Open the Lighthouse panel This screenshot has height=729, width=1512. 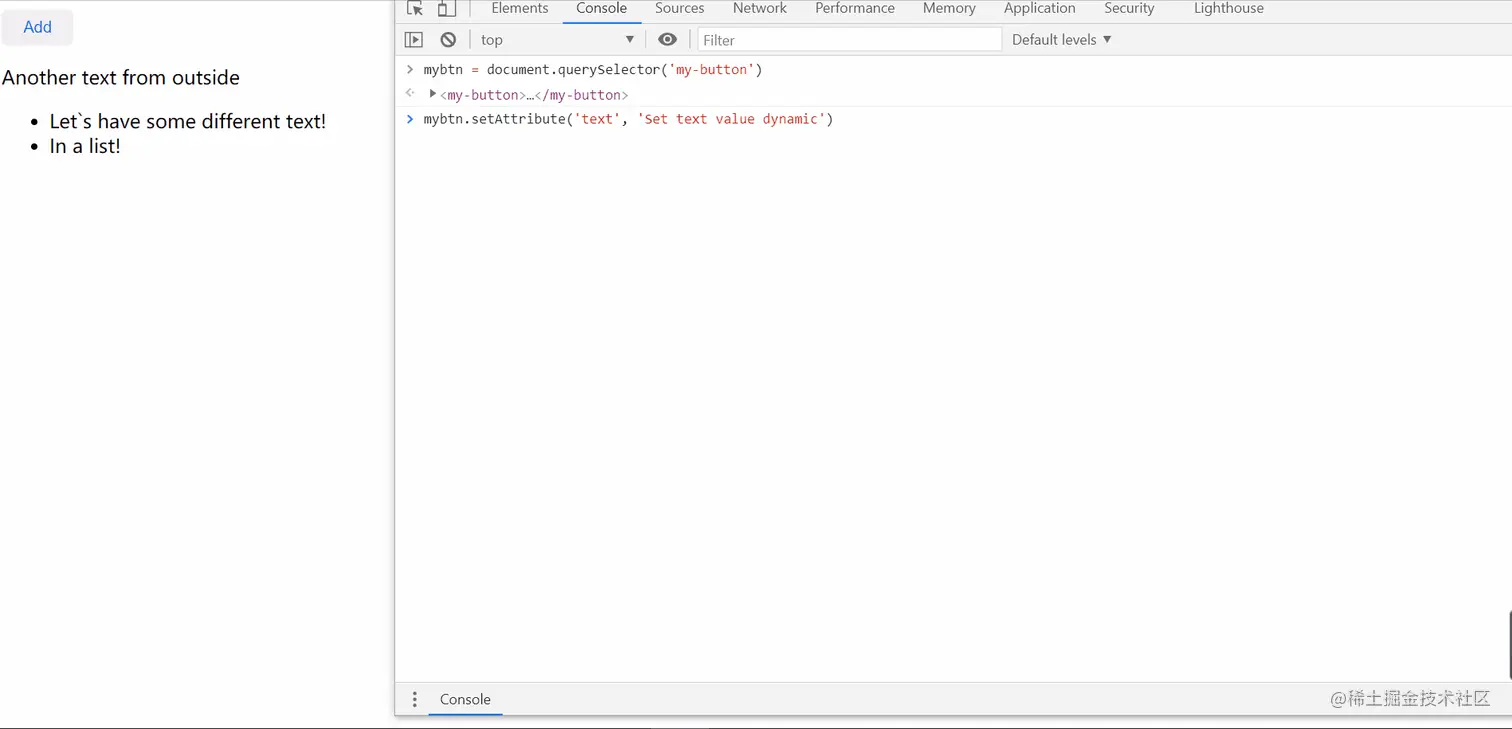[x=1228, y=9]
